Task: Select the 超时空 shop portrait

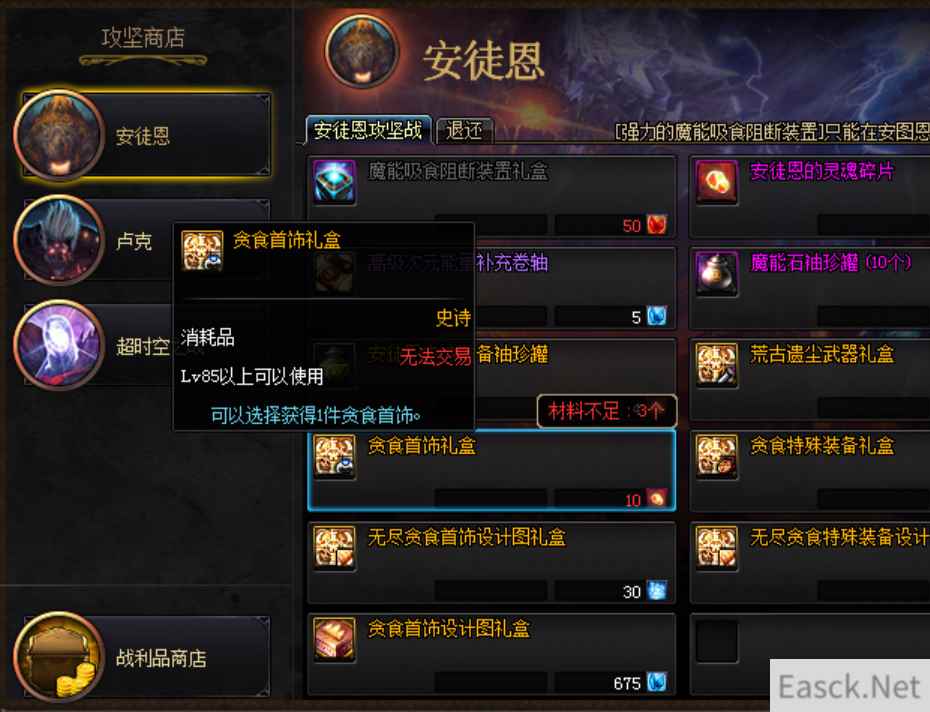Action: [58, 345]
